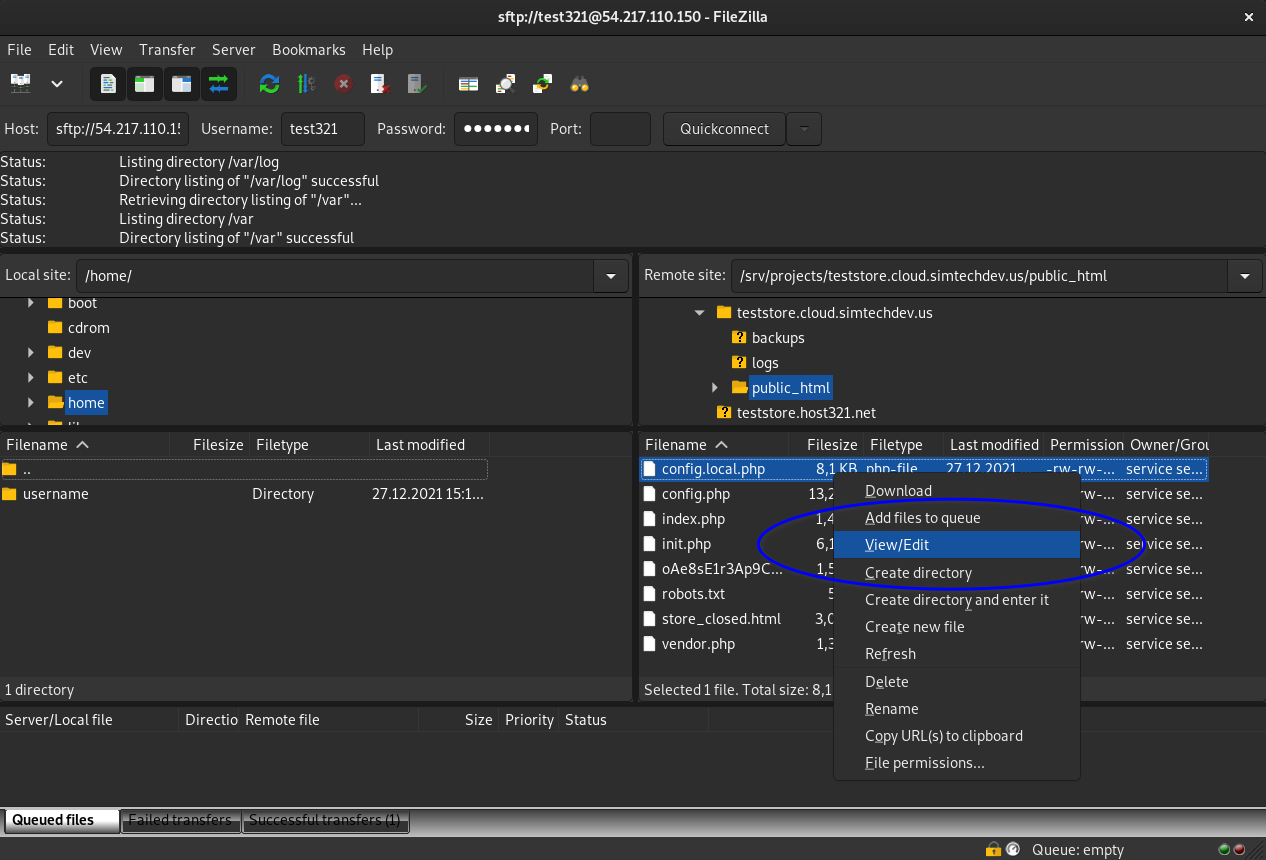Click the folder icon beside username
This screenshot has height=860, width=1266.
(x=10, y=494)
